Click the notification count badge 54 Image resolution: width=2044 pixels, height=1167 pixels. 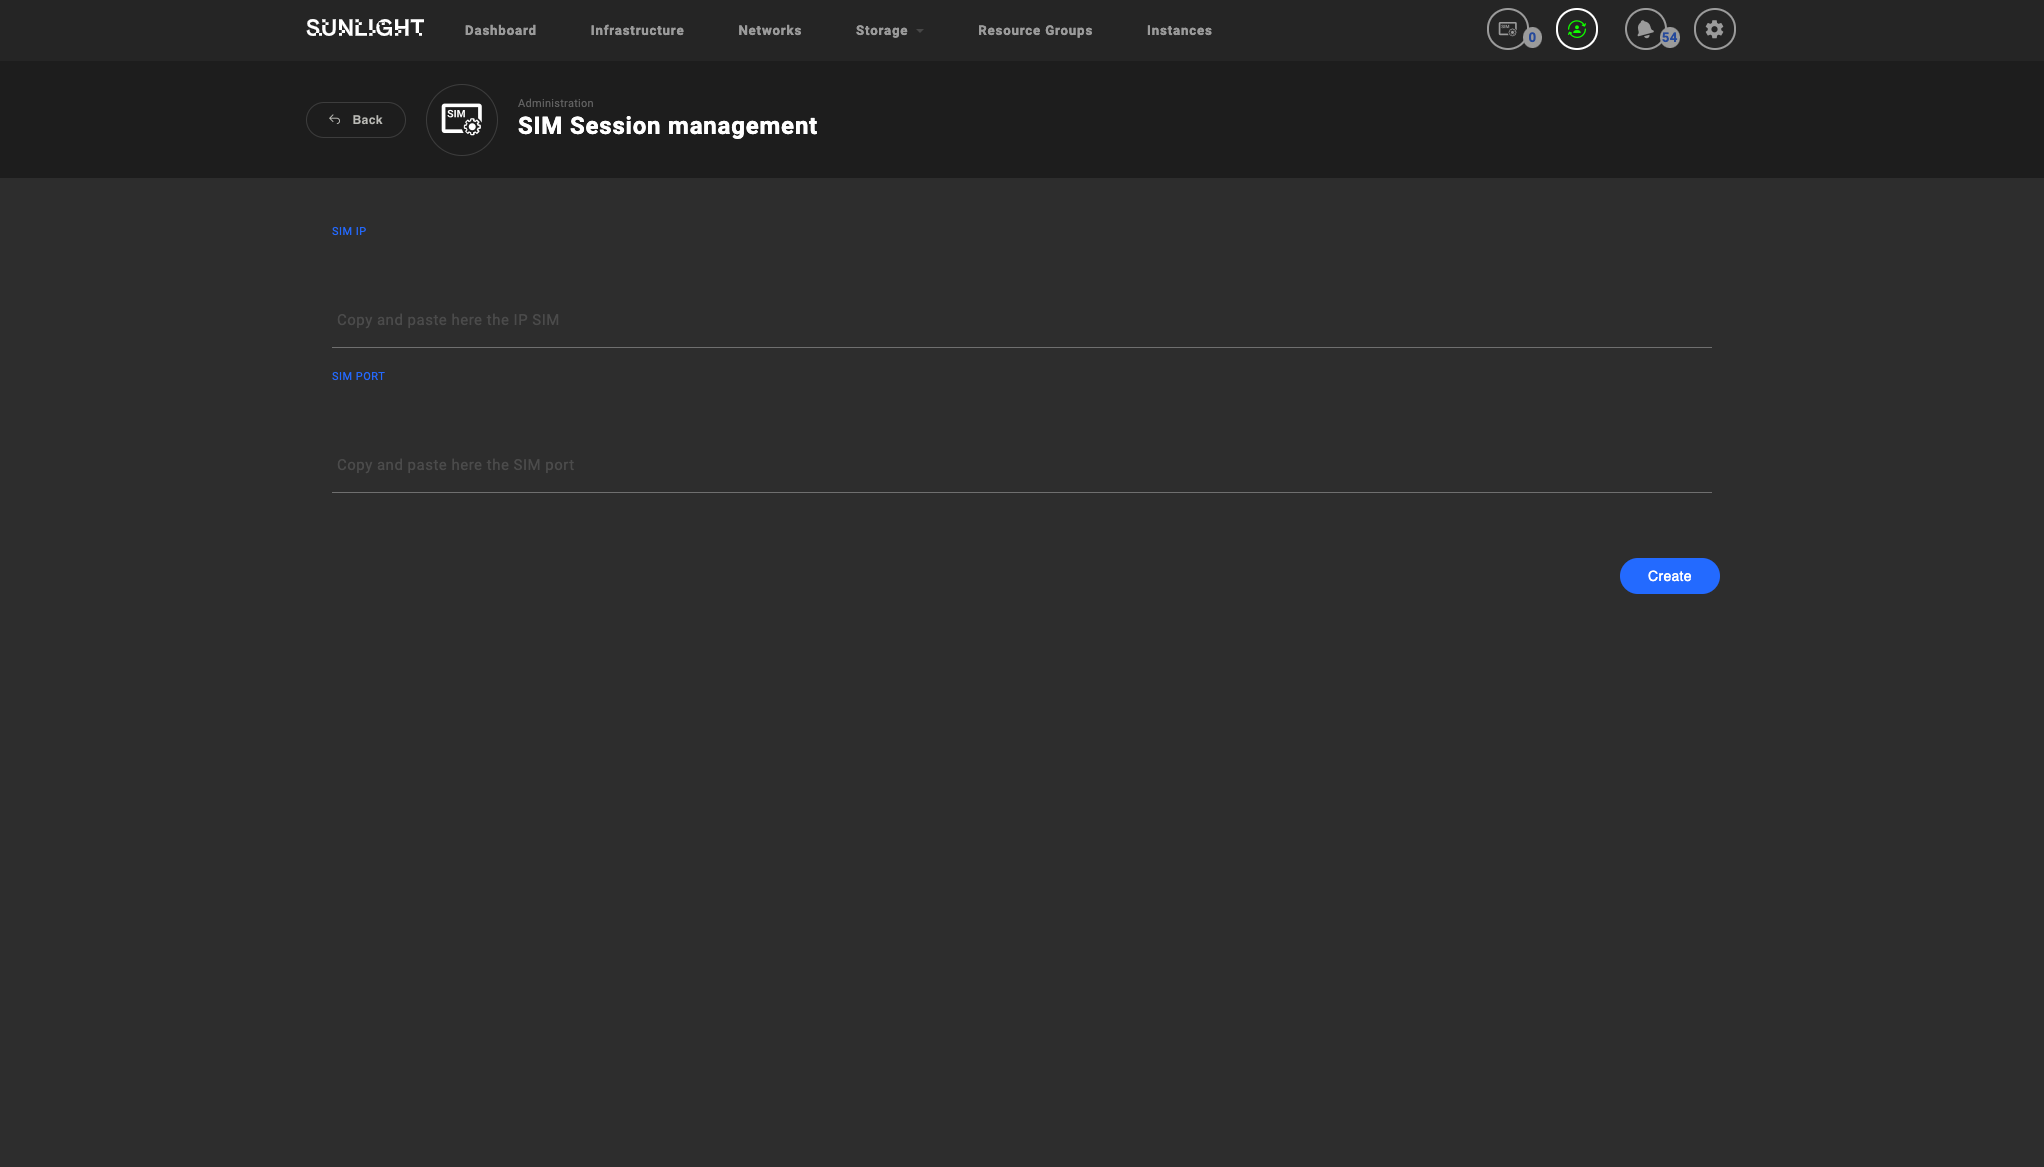point(1670,38)
